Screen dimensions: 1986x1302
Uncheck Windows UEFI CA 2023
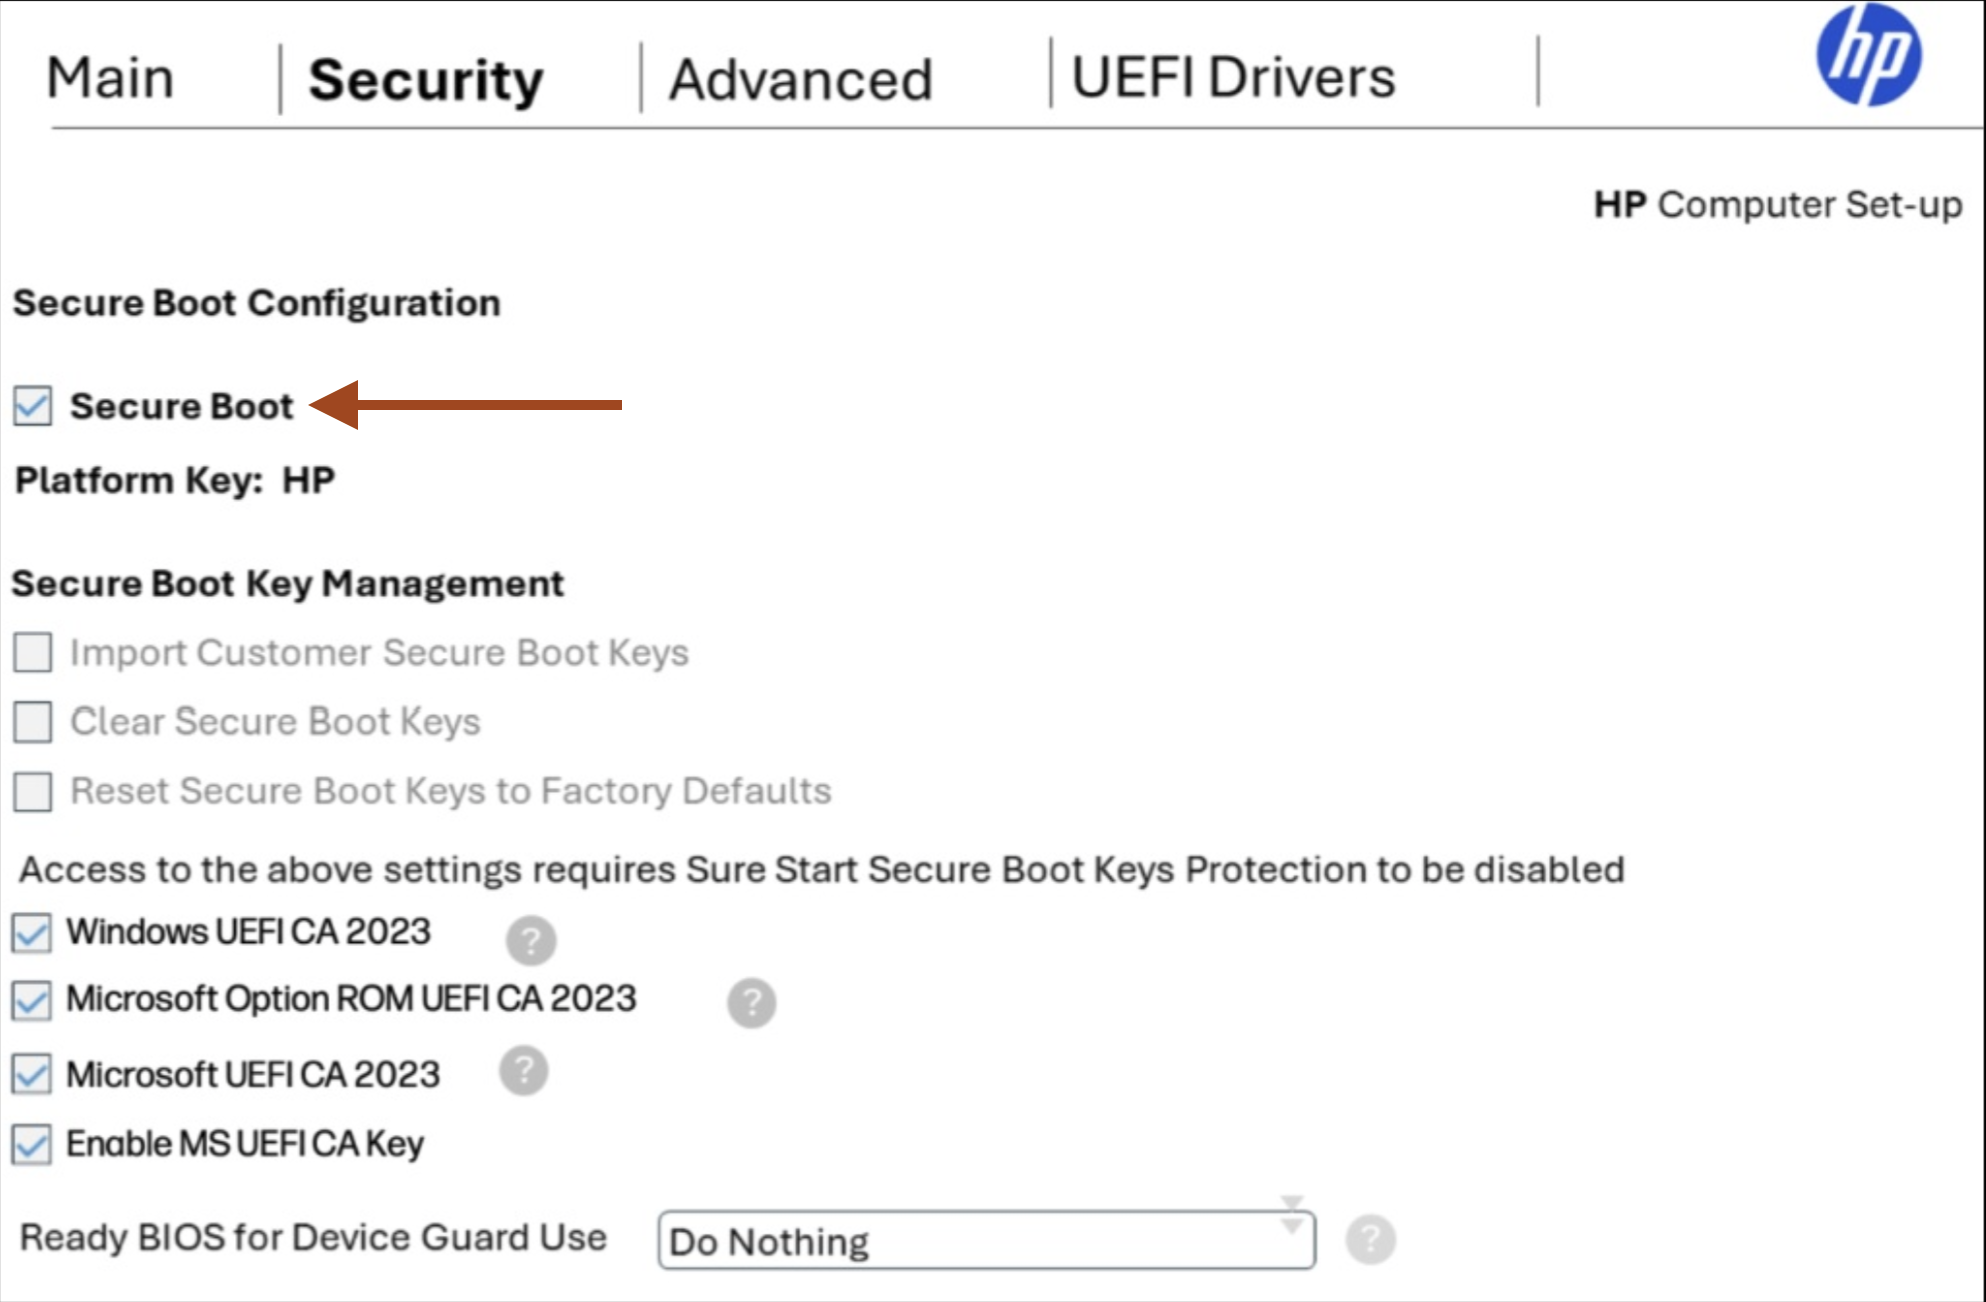(x=32, y=933)
